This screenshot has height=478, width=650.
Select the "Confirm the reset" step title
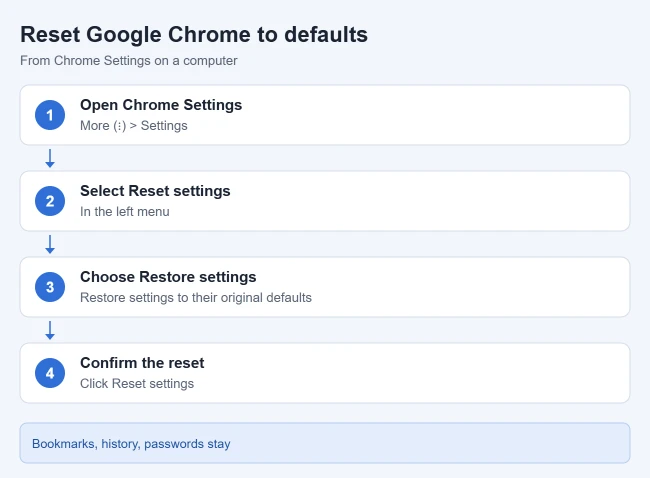click(142, 363)
